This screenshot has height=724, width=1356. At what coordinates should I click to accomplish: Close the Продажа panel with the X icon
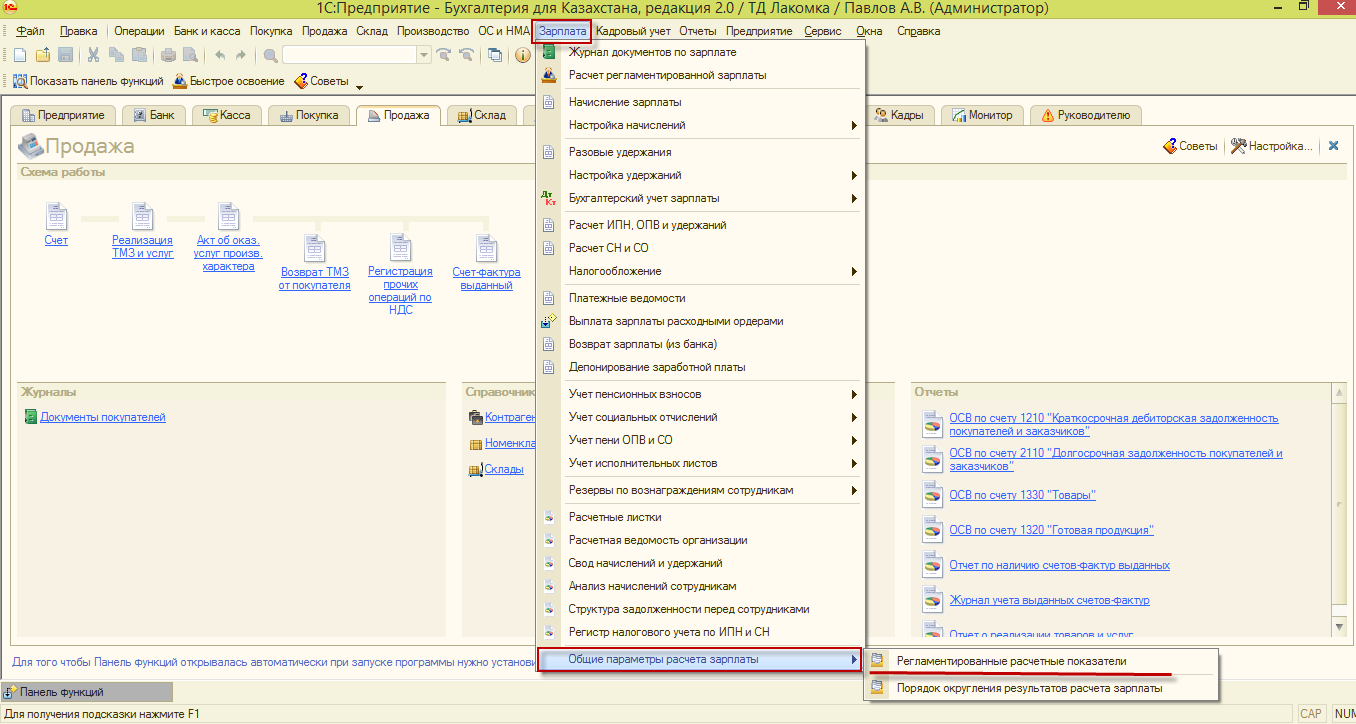[1333, 146]
